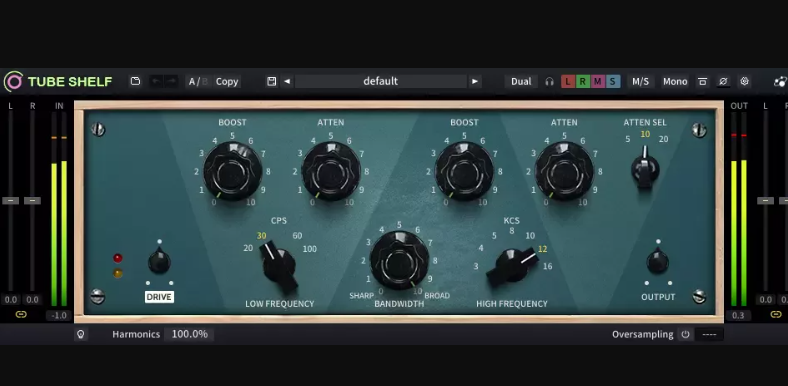Click the input L fader handle

[x=11, y=201]
